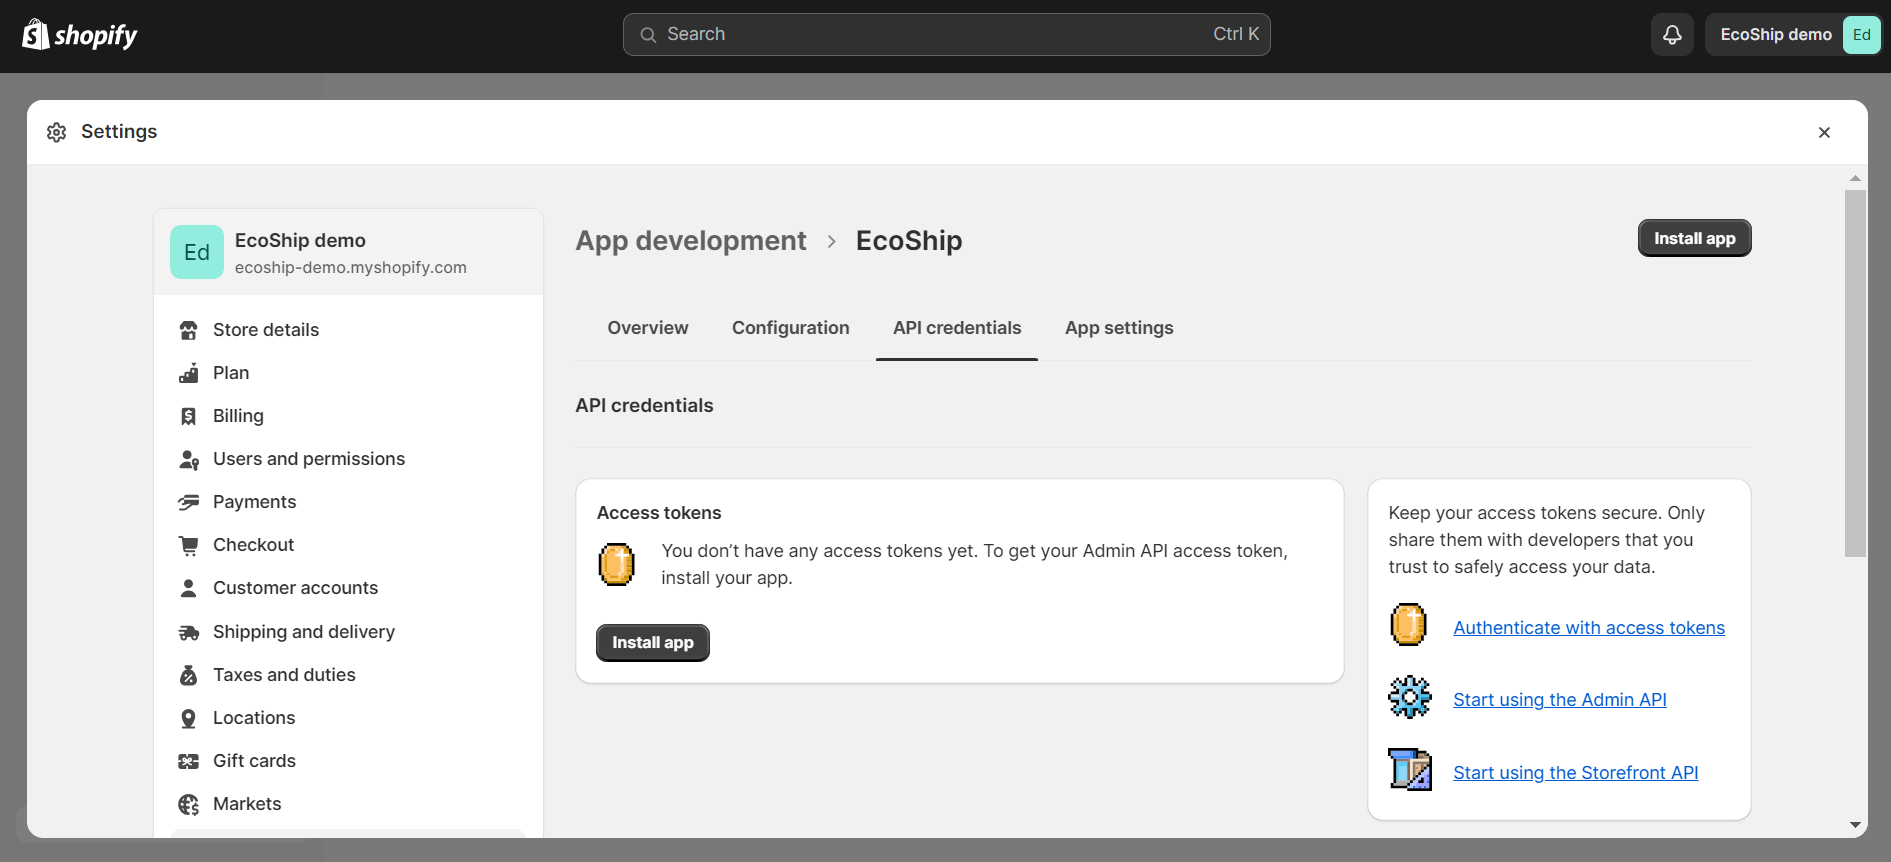Click the settings panel vertical scrollbar
Viewport: 1891px width, 862px height.
pyautogui.click(x=1855, y=372)
